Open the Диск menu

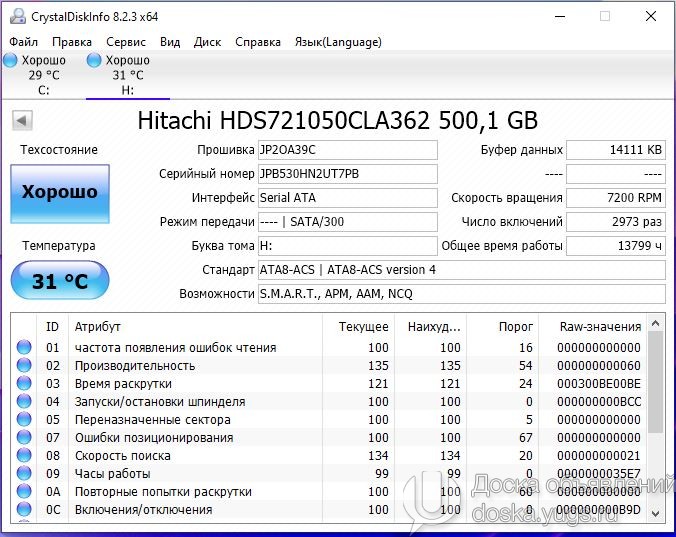[207, 42]
